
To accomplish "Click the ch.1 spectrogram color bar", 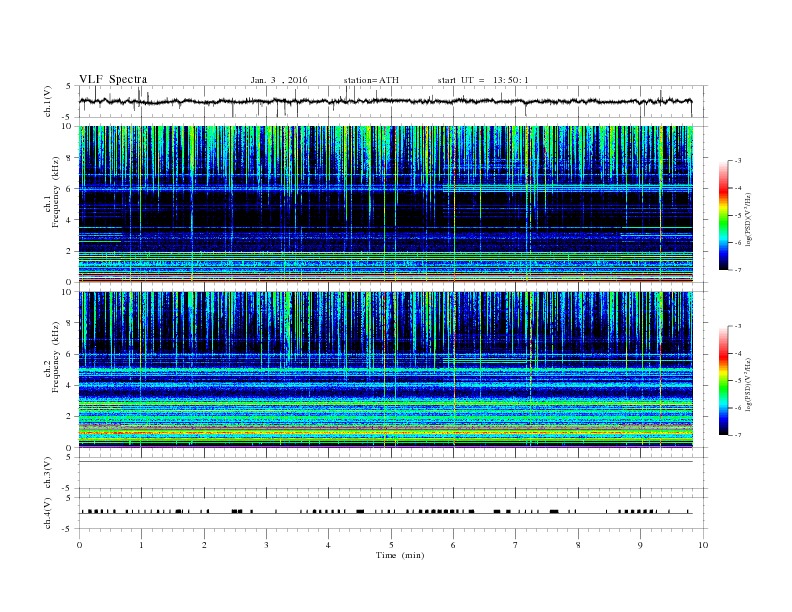I will (x=723, y=215).
